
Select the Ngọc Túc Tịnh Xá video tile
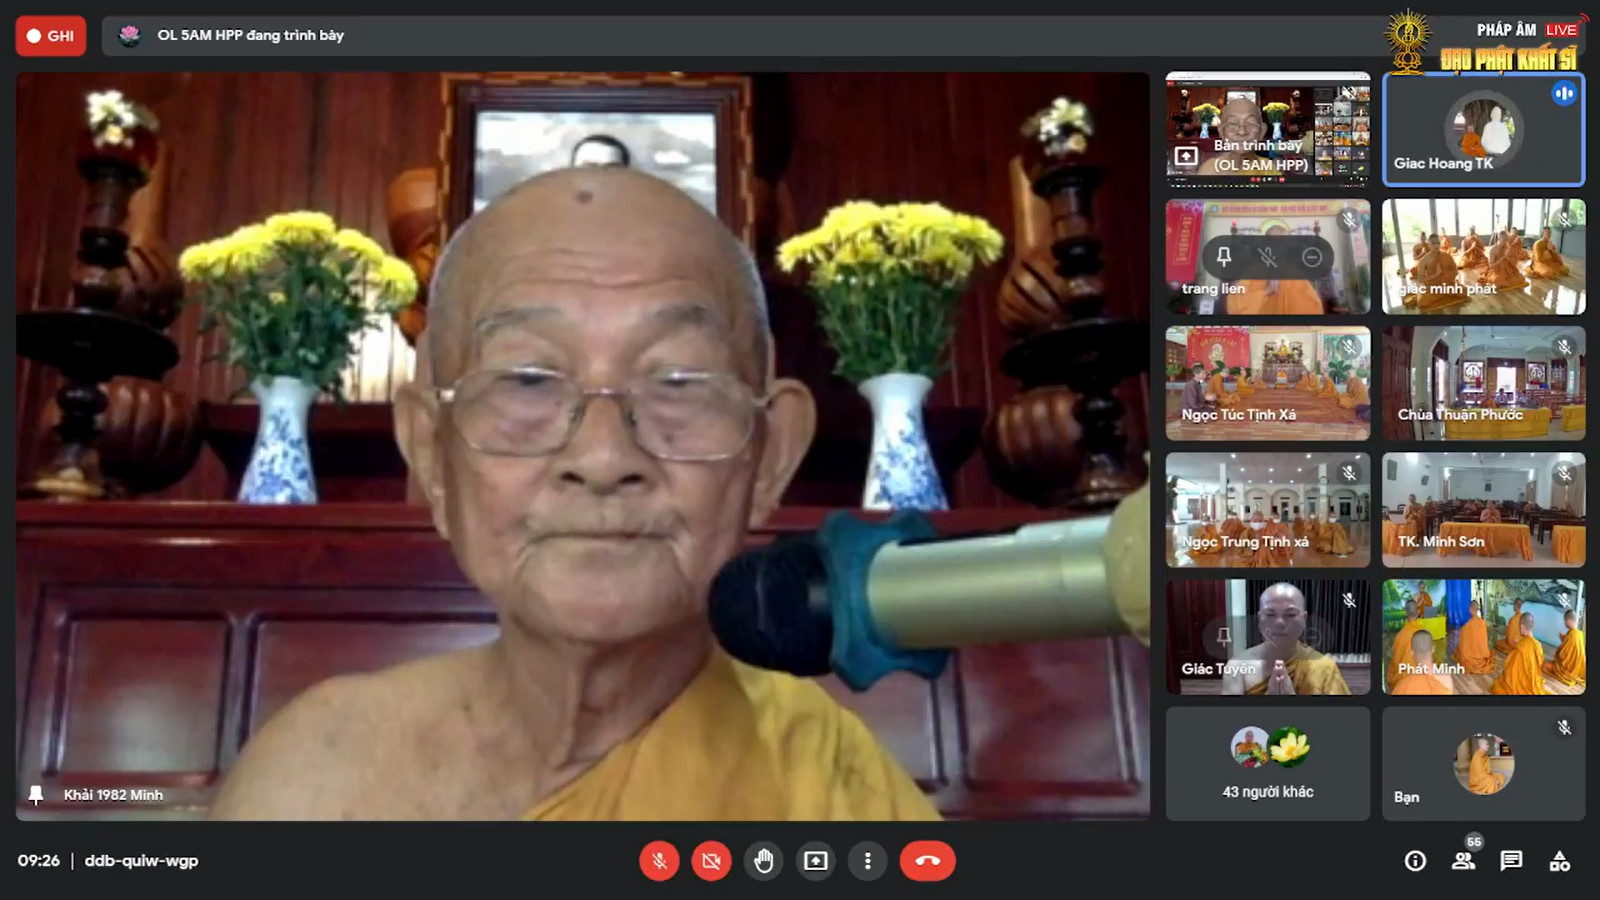click(x=1267, y=384)
